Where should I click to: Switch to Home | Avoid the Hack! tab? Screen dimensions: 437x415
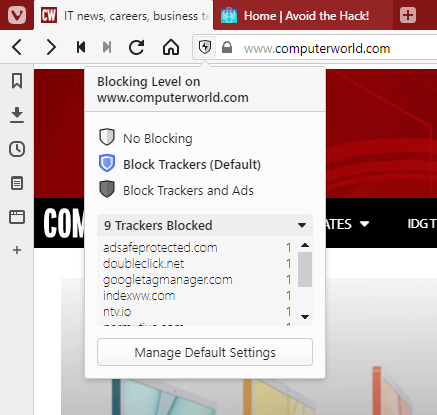click(x=303, y=16)
